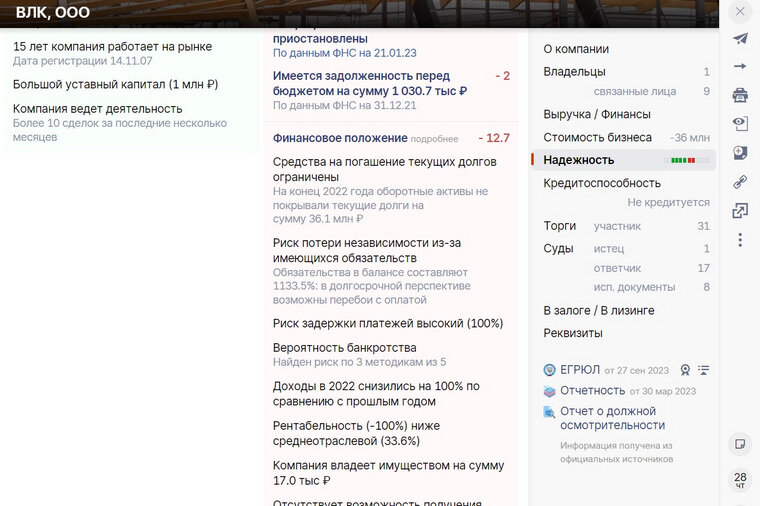The image size is (760, 506).
Task: Open the ЕГРЮЛ extract link
Action: (580, 370)
